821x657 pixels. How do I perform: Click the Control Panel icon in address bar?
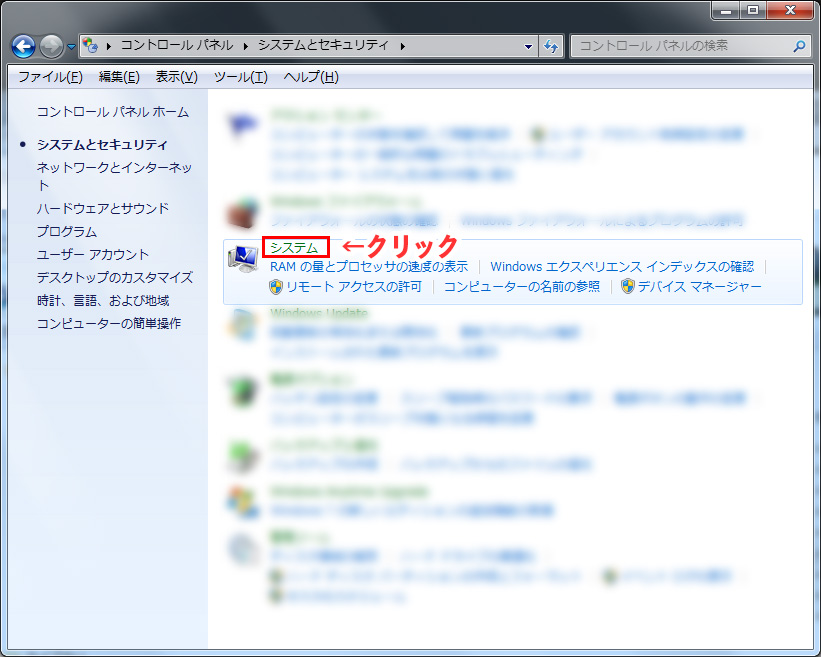click(x=91, y=46)
